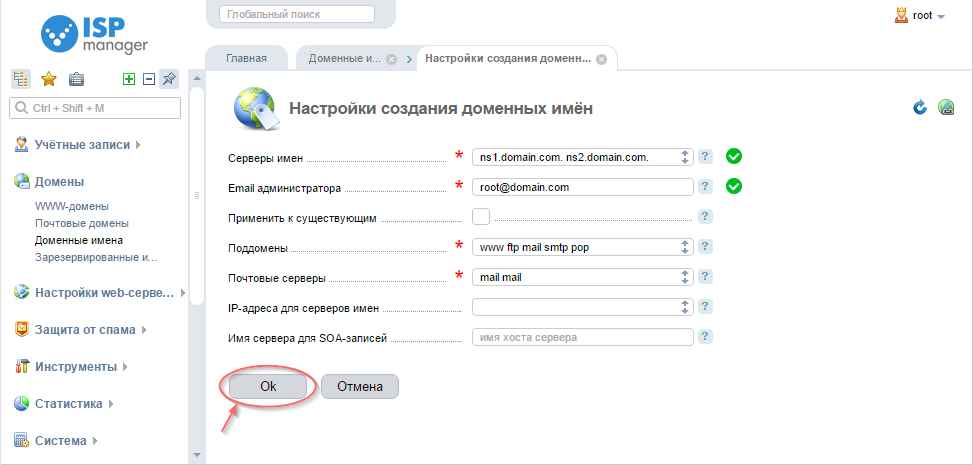
Task: Click the Email администратора input field
Action: click(x=582, y=187)
